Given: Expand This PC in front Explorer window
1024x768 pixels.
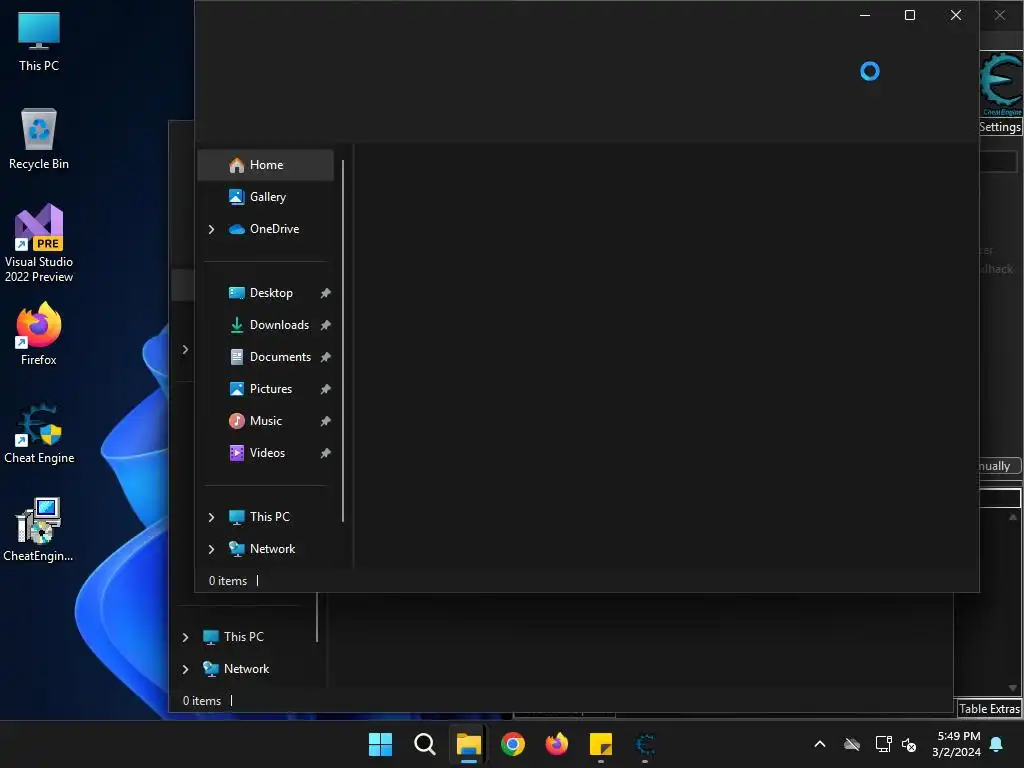Looking at the screenshot, I should pyautogui.click(x=211, y=517).
